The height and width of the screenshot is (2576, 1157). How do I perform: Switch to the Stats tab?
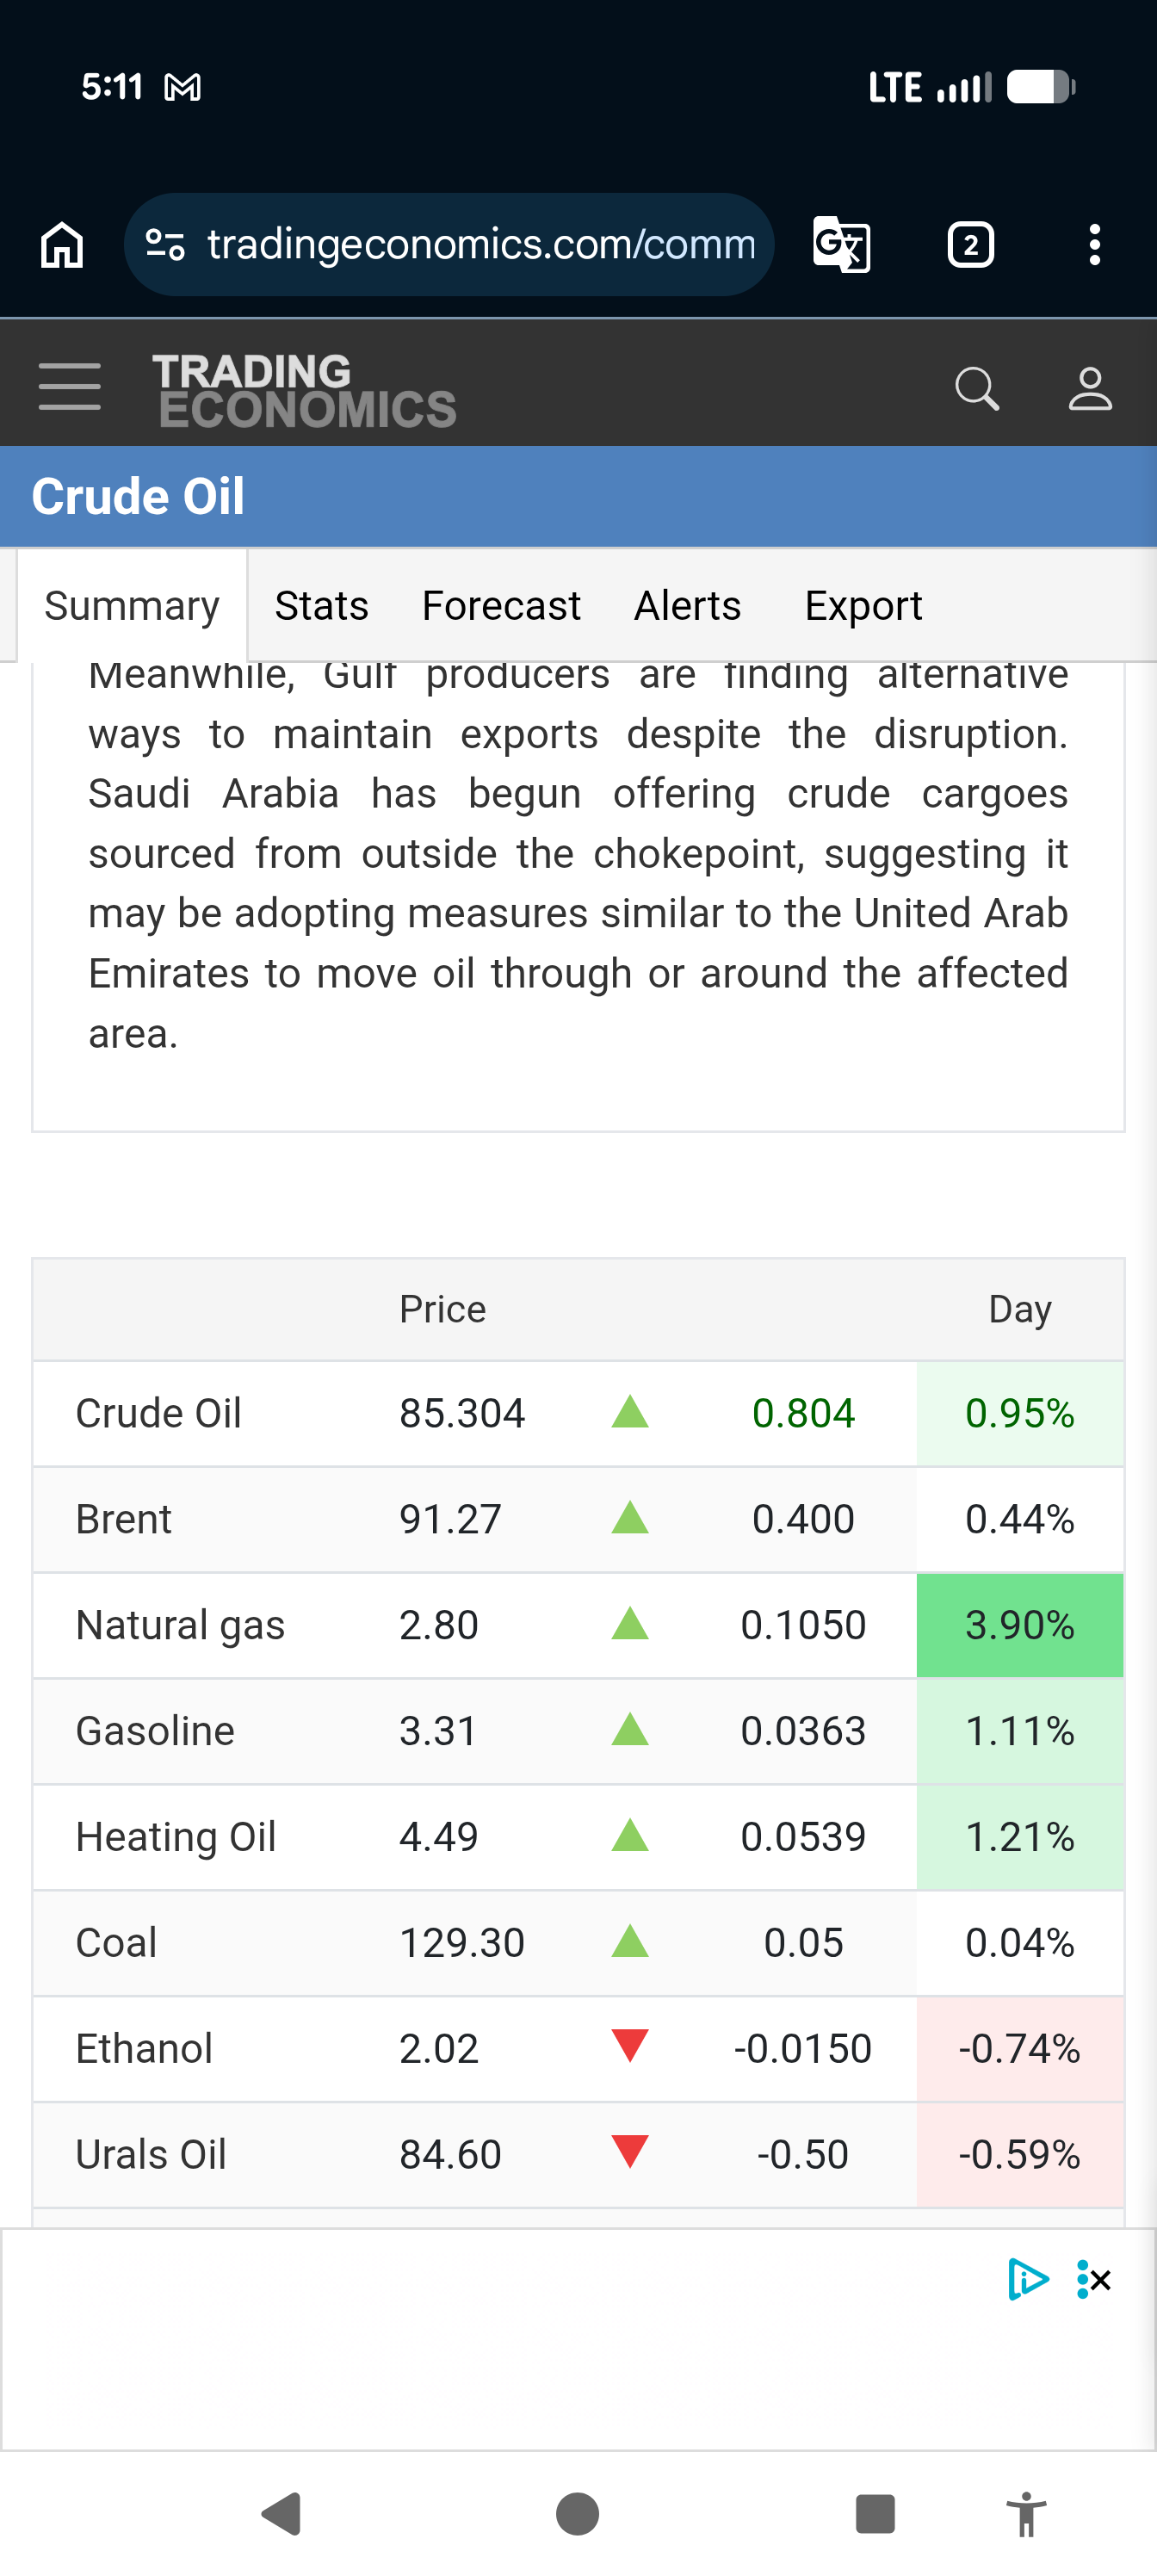click(x=322, y=606)
